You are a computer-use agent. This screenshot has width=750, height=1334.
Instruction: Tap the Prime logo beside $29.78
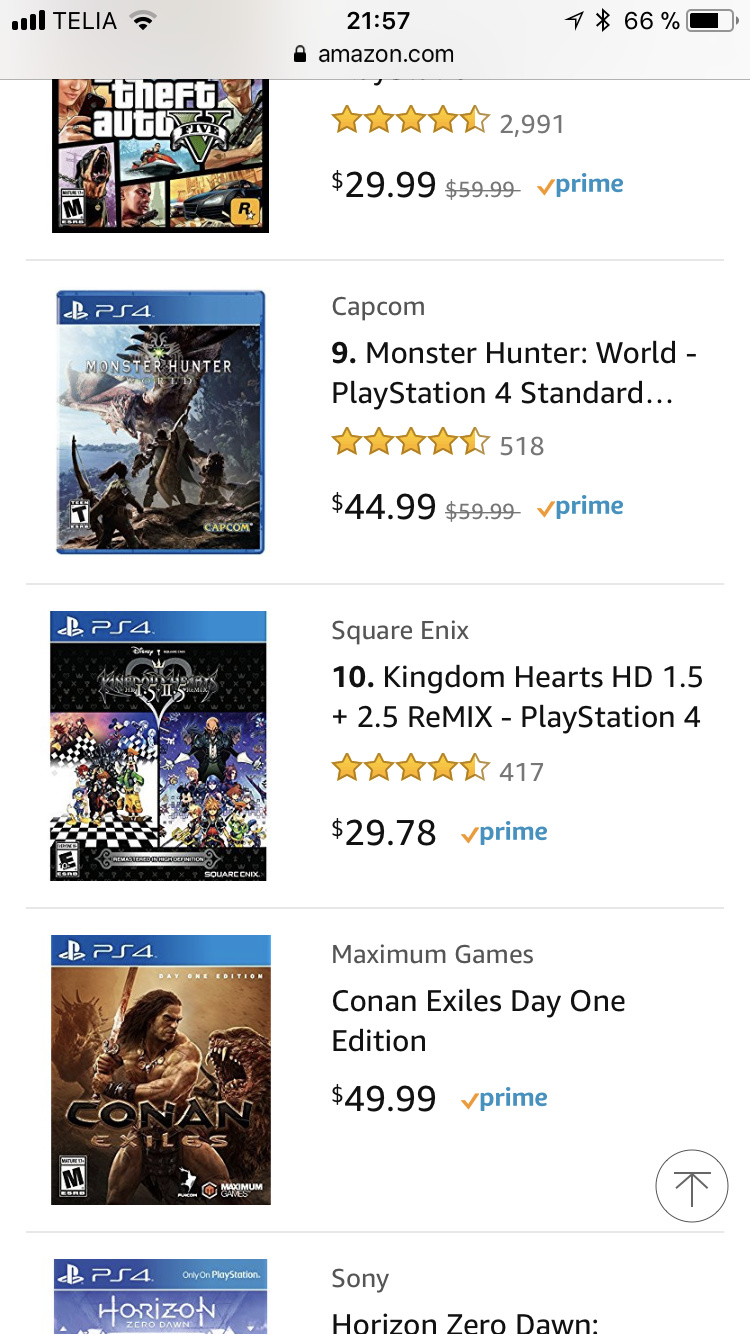tap(503, 833)
